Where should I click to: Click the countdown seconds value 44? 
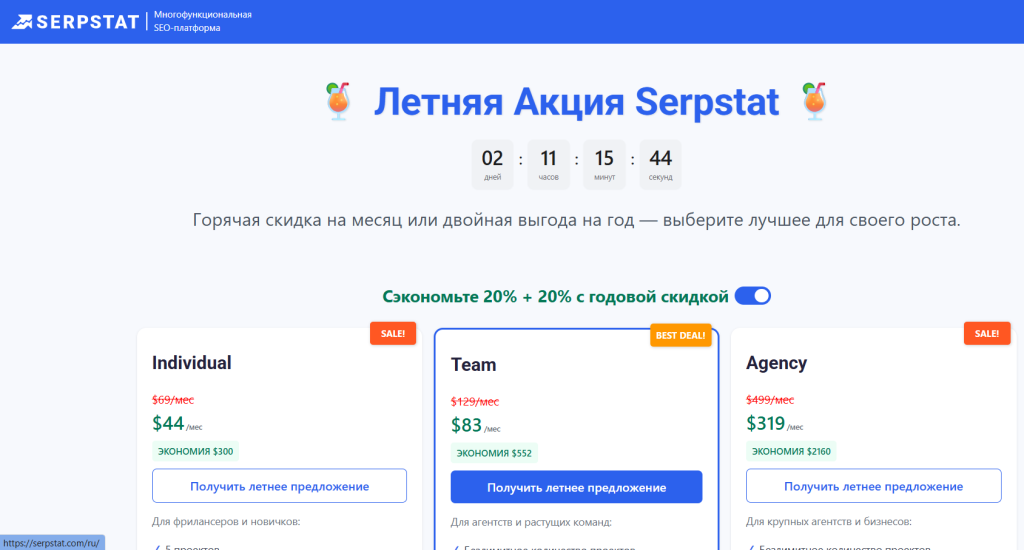pos(660,158)
